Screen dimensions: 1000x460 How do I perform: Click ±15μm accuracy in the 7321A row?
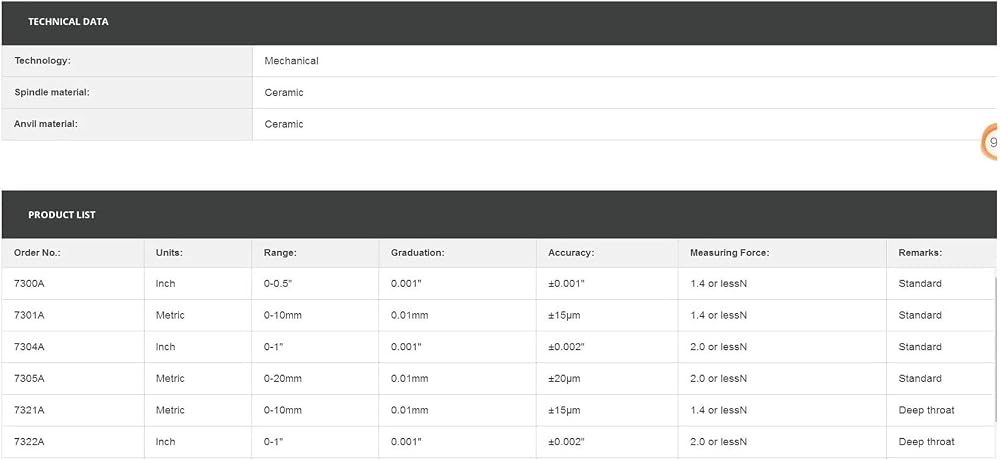(x=564, y=410)
